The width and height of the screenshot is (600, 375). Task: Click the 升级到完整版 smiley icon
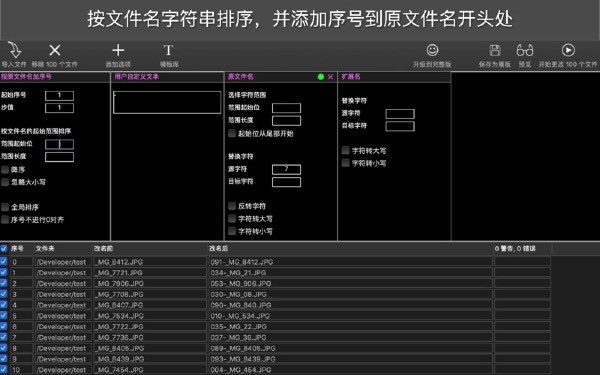click(x=432, y=50)
